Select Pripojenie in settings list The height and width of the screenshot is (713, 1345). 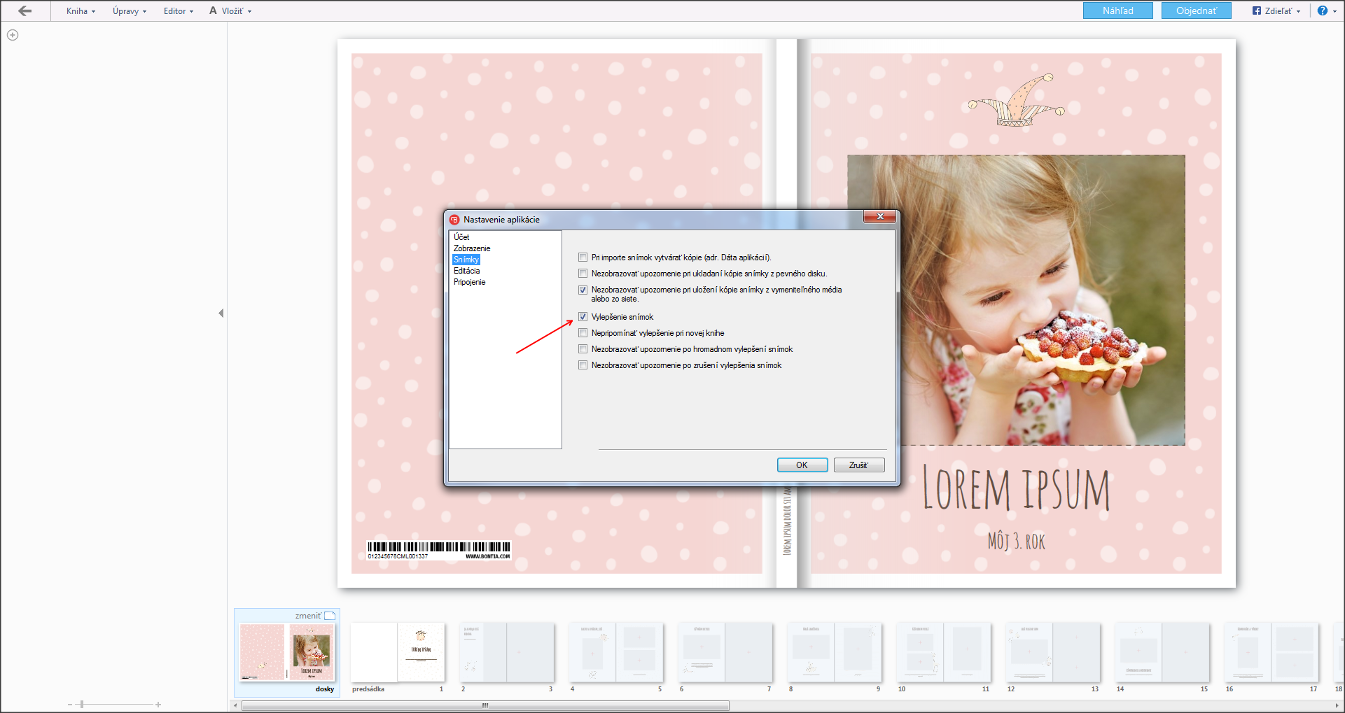[x=470, y=281]
